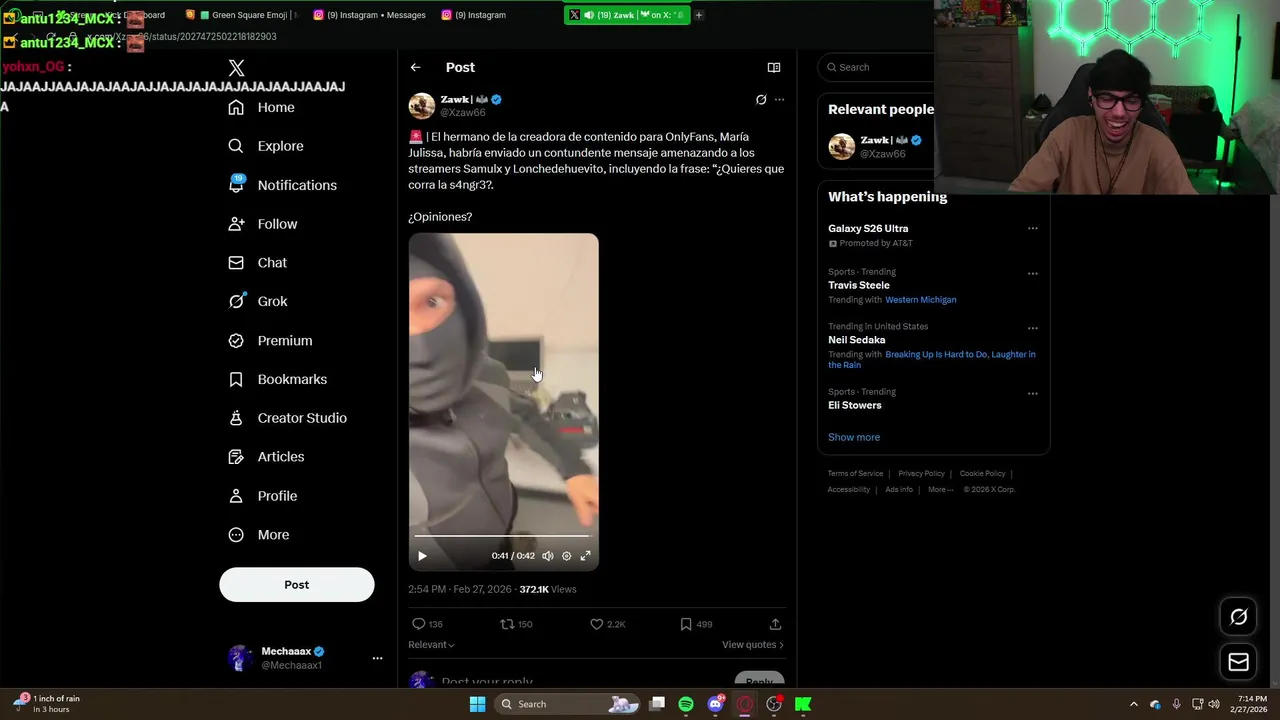Viewport: 1280px width, 720px height.
Task: Expand the More menu in sidebar
Action: (259, 535)
